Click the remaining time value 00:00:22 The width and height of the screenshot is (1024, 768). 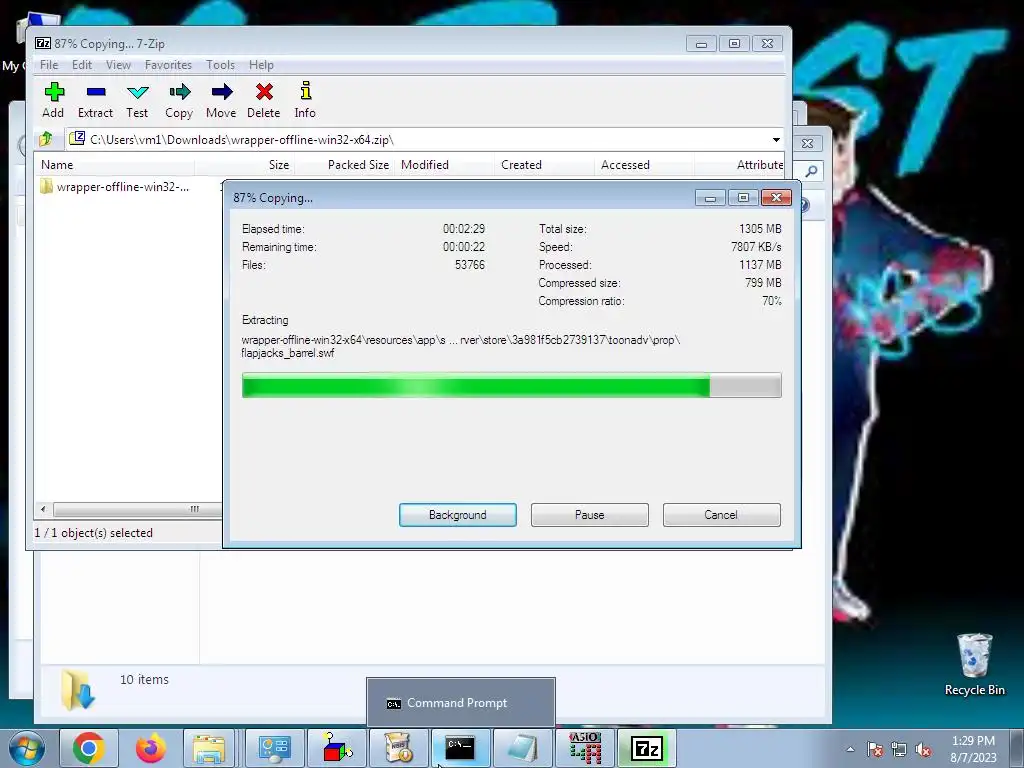[x=464, y=247]
